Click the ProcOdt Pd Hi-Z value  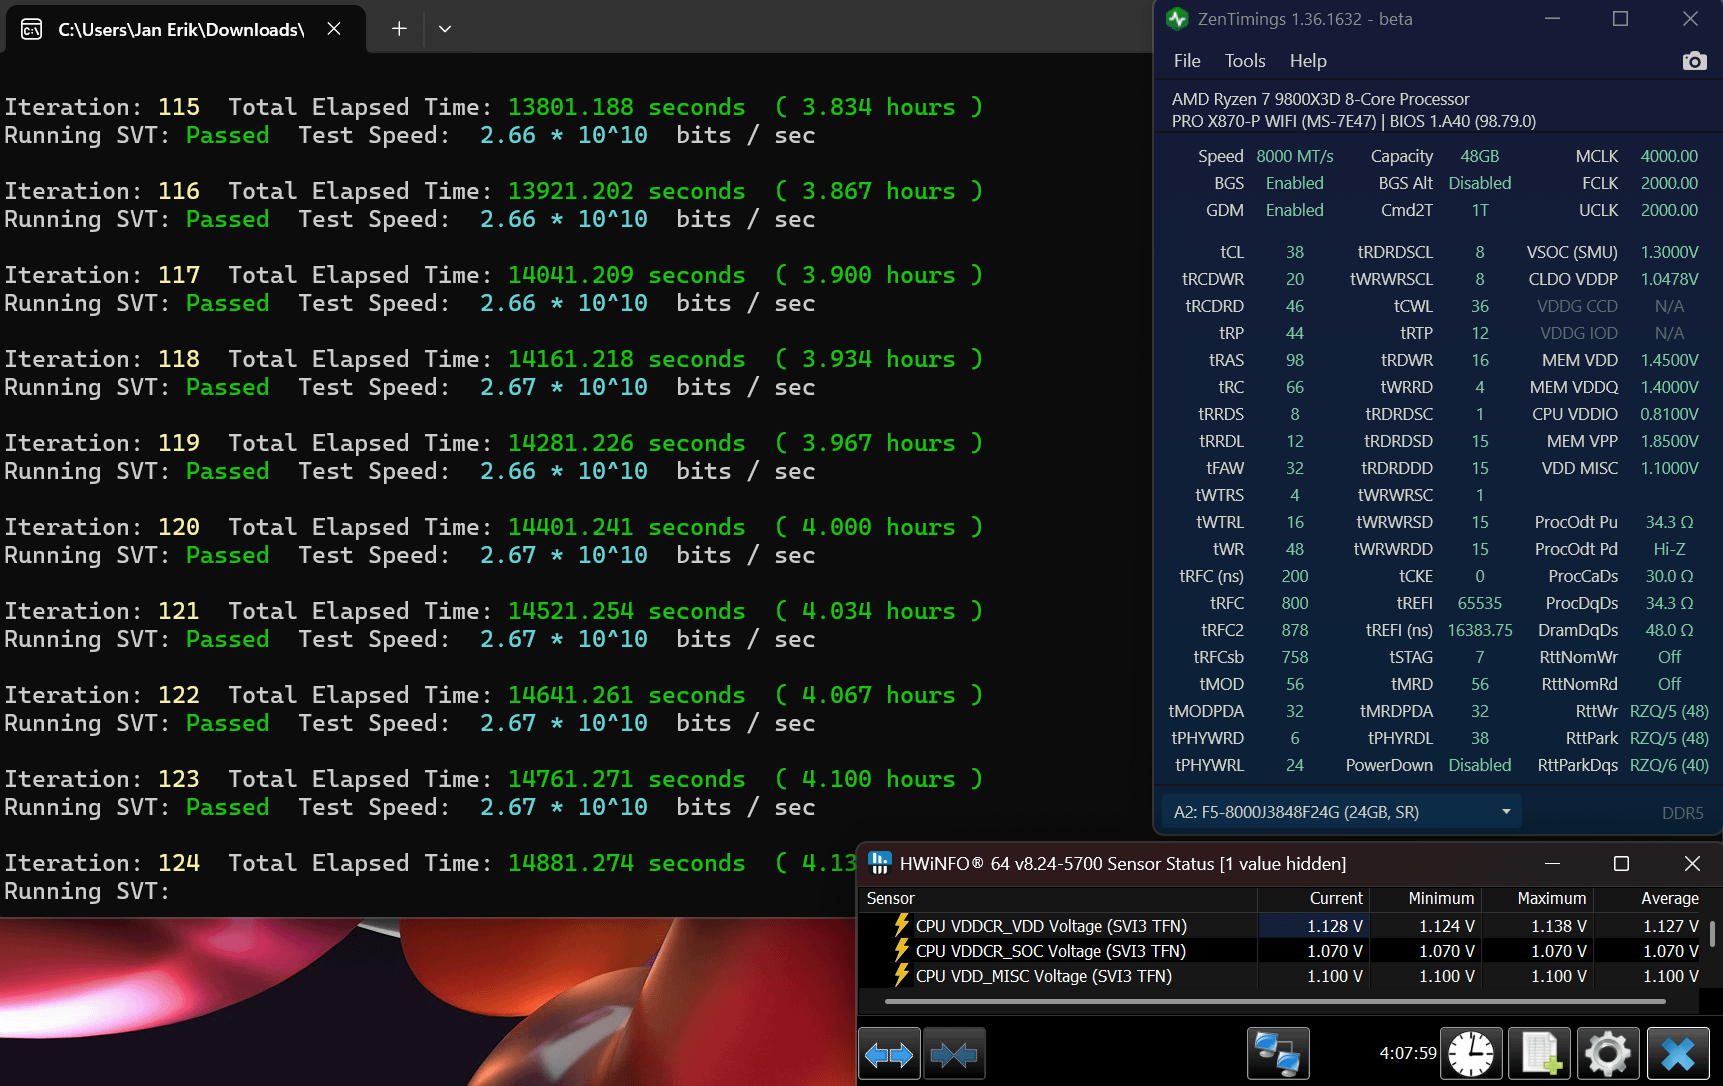click(x=1669, y=549)
